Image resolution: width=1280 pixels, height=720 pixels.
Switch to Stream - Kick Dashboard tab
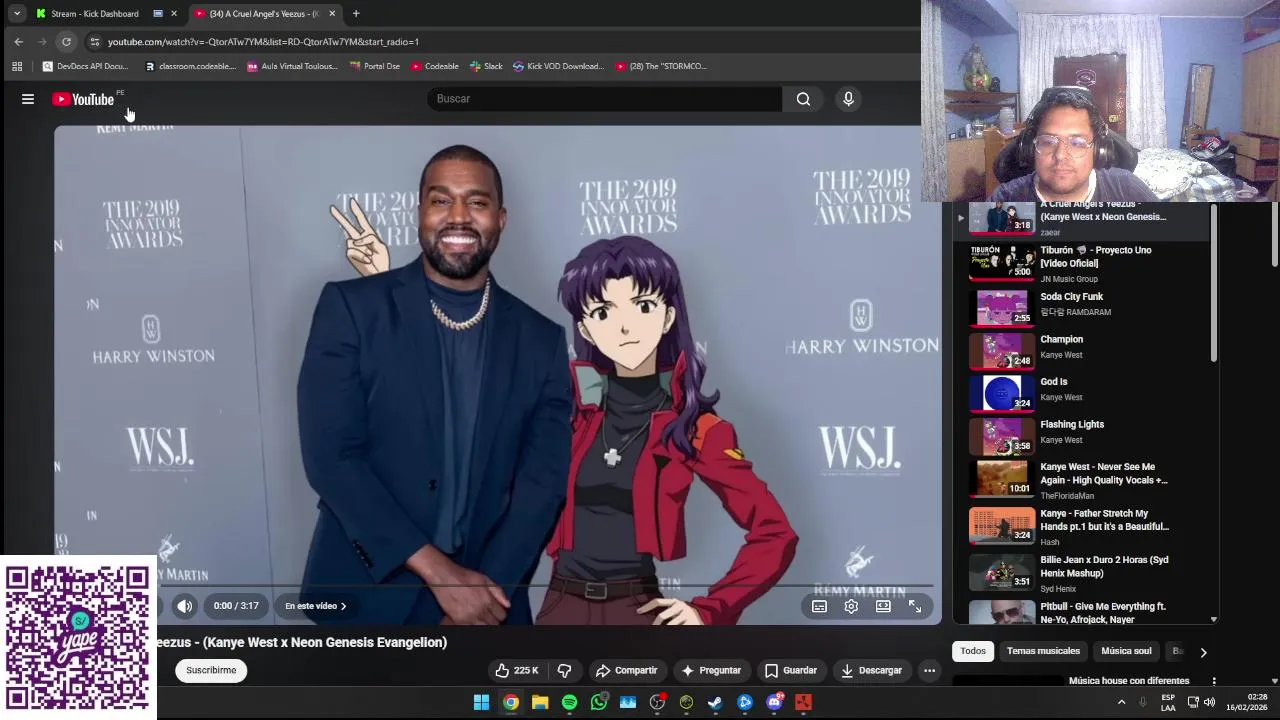(x=95, y=14)
